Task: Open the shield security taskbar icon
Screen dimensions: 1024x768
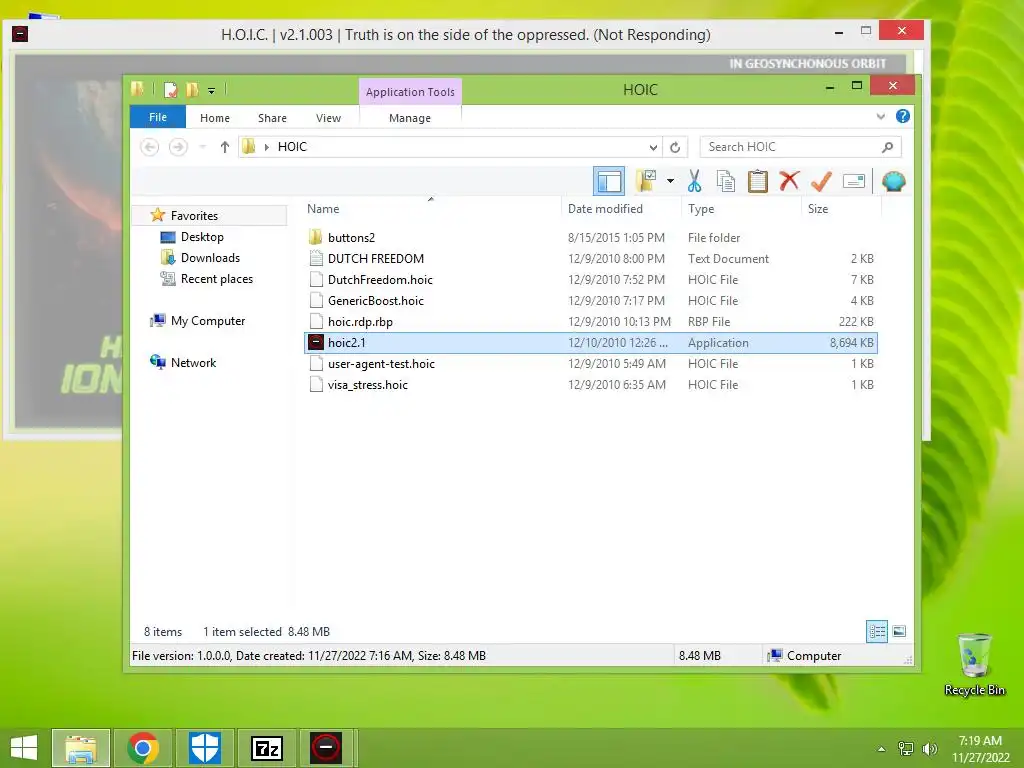Action: pyautogui.click(x=205, y=748)
